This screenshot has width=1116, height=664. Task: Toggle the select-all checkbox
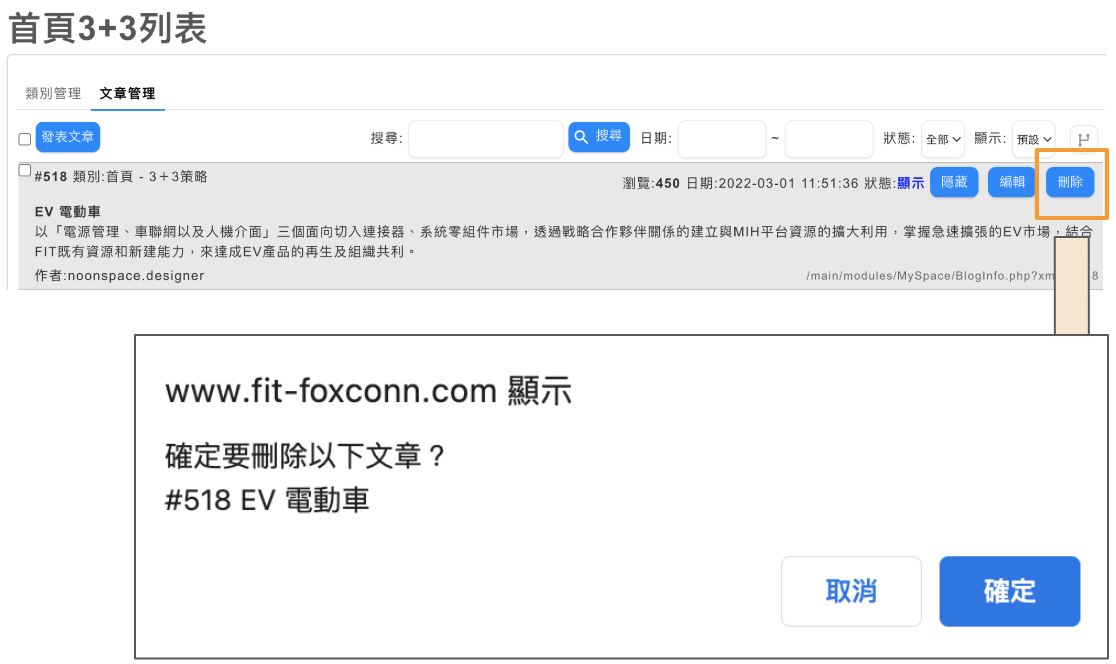[x=24, y=139]
